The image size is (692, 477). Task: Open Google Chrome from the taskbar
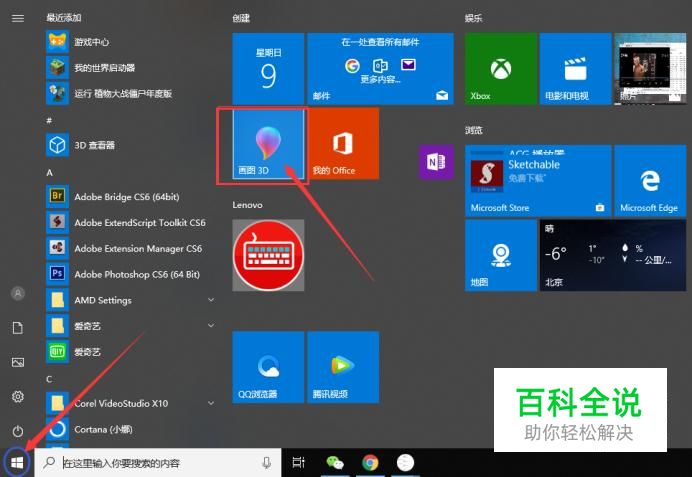pyautogui.click(x=370, y=462)
